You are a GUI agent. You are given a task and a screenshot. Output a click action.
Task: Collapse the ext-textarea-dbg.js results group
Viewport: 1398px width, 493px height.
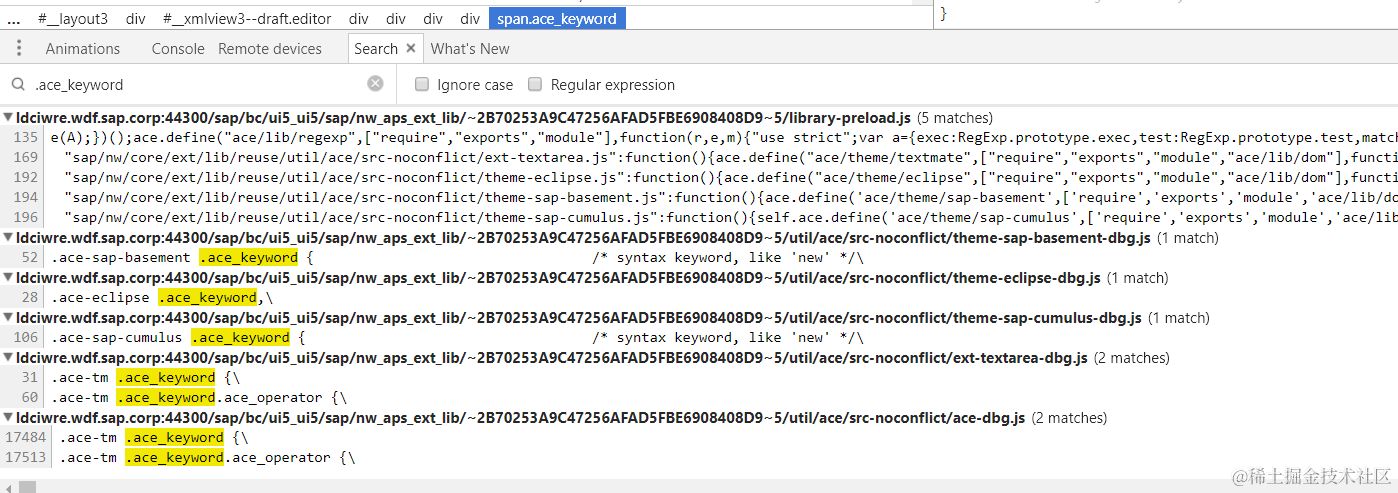pos(8,358)
